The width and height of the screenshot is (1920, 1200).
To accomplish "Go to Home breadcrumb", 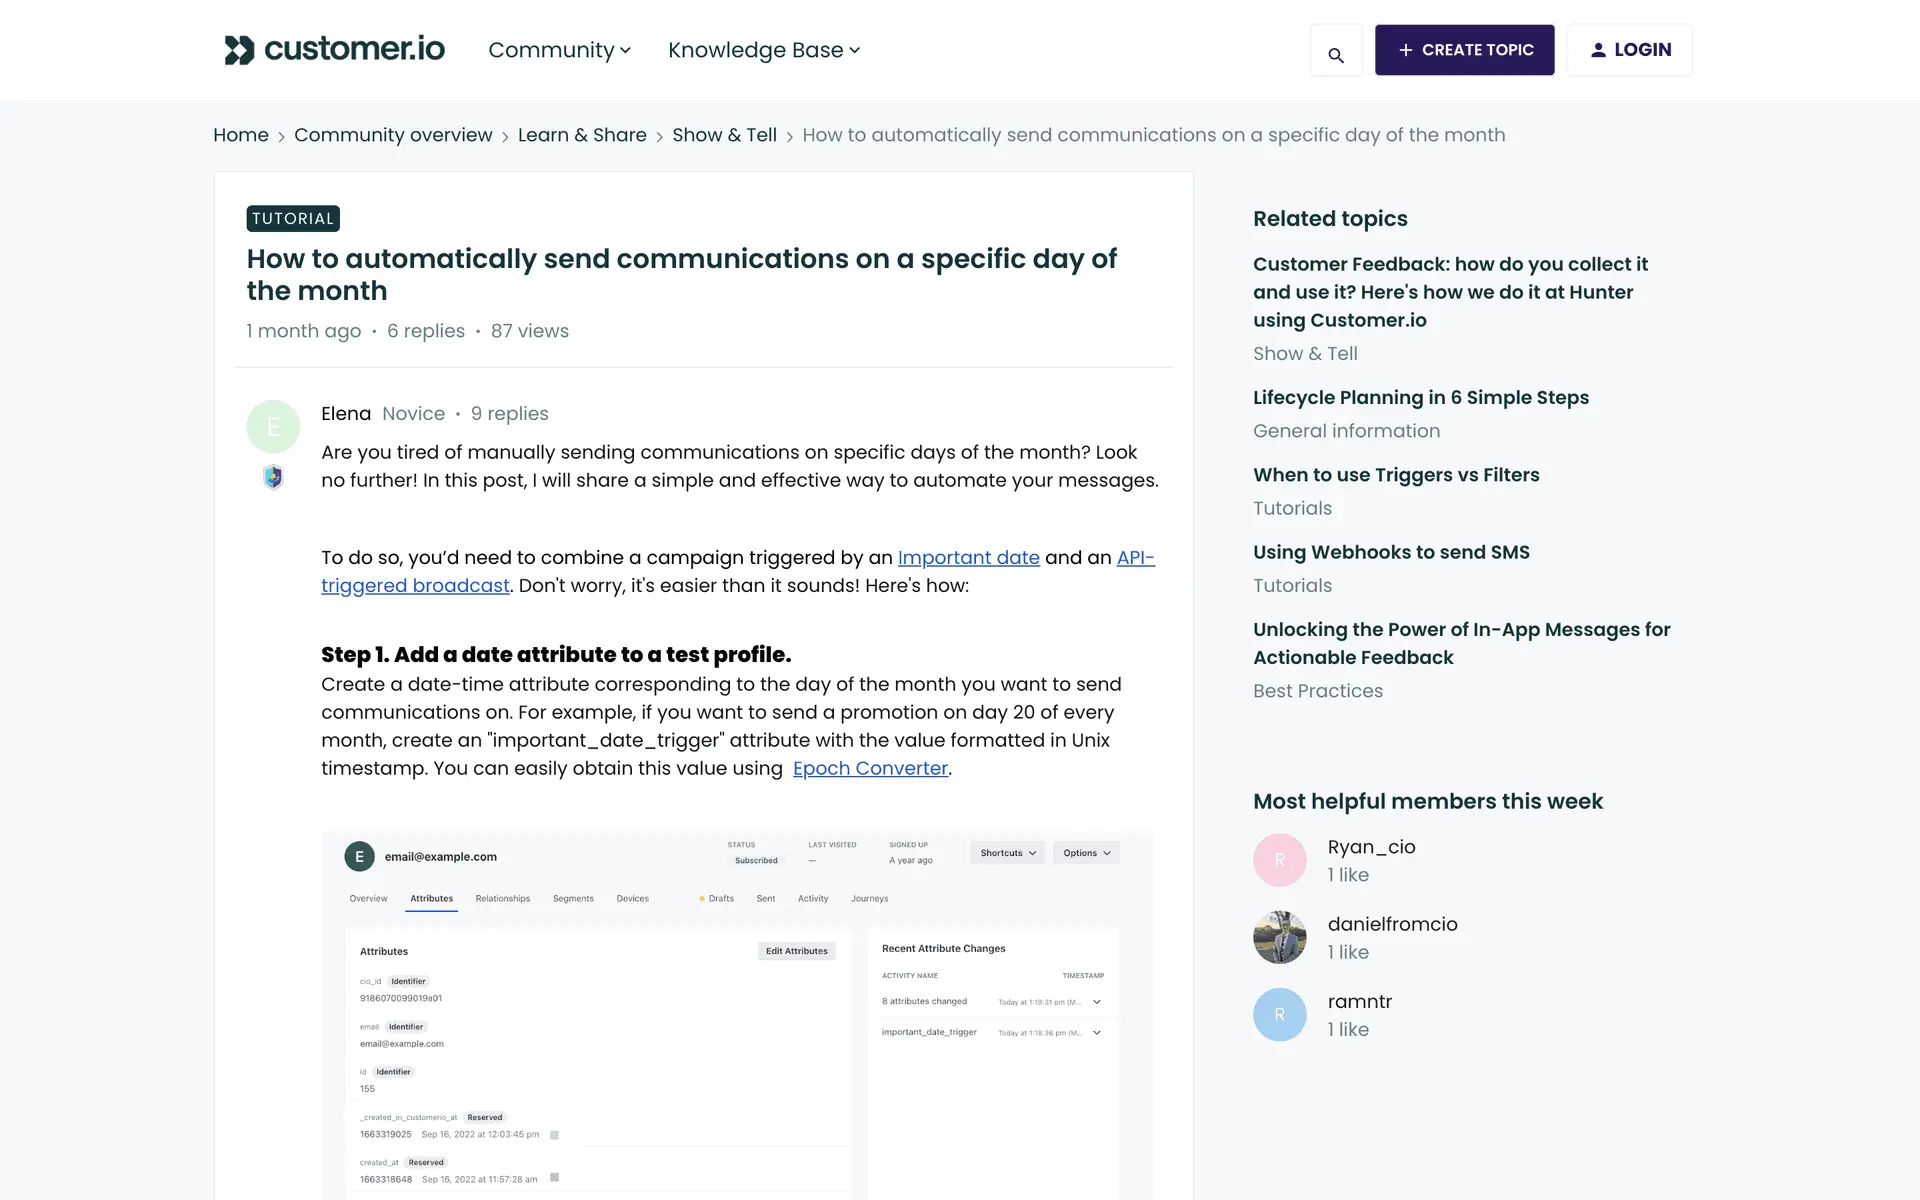I will (241, 135).
